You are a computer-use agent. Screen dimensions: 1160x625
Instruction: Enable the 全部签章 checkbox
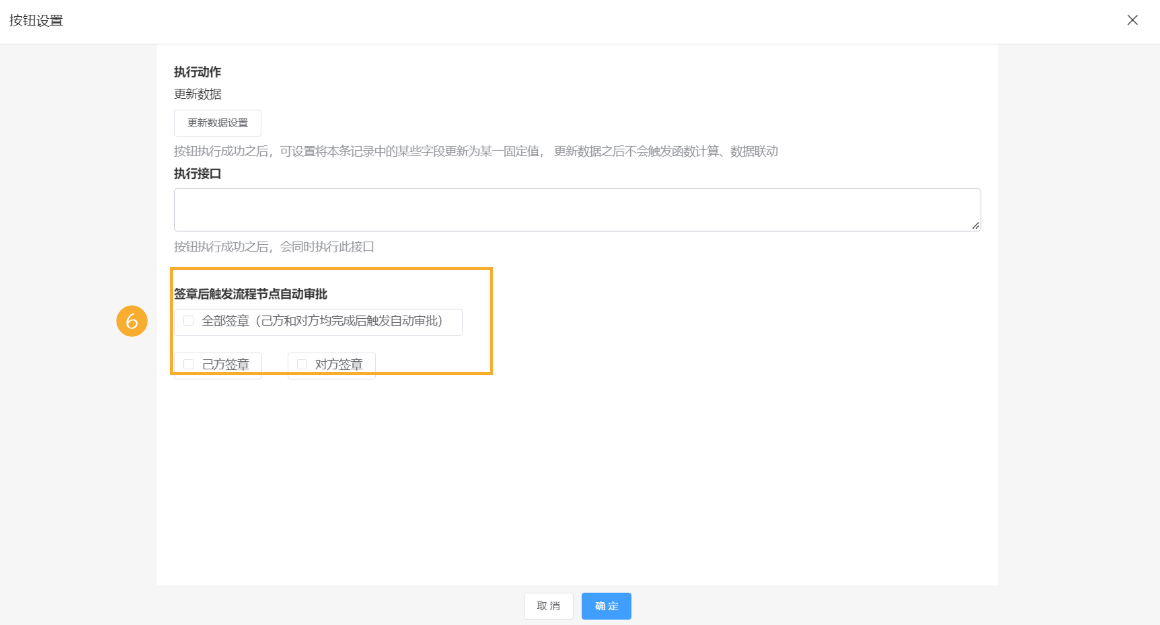click(x=188, y=322)
